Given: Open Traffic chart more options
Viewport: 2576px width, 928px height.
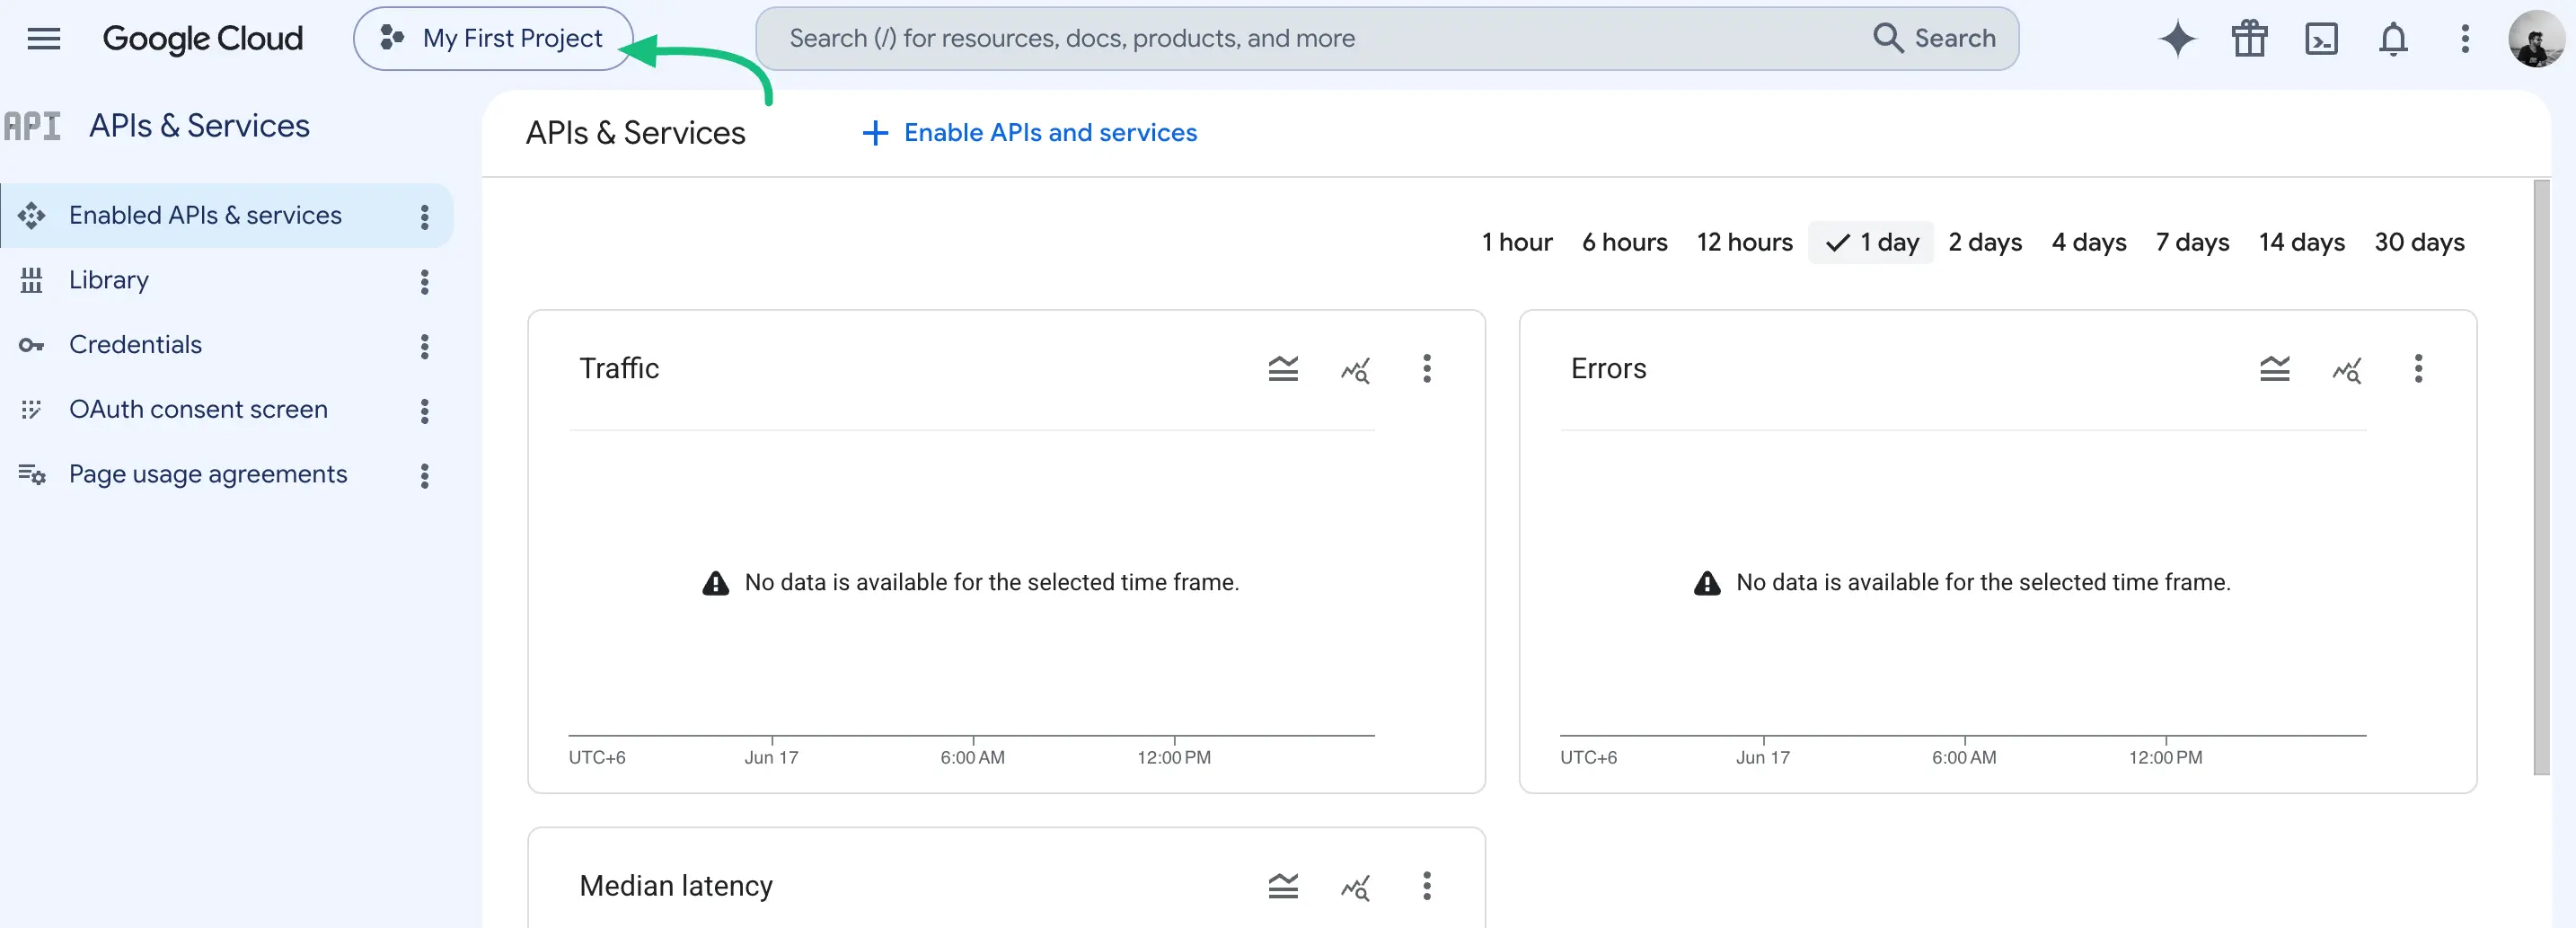Looking at the screenshot, I should coord(1427,369).
